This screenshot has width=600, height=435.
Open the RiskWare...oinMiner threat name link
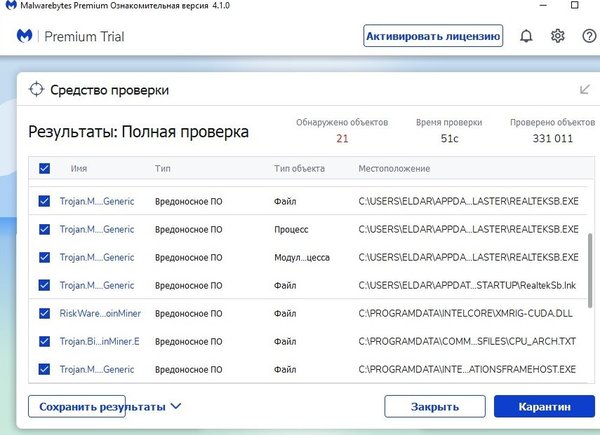100,313
